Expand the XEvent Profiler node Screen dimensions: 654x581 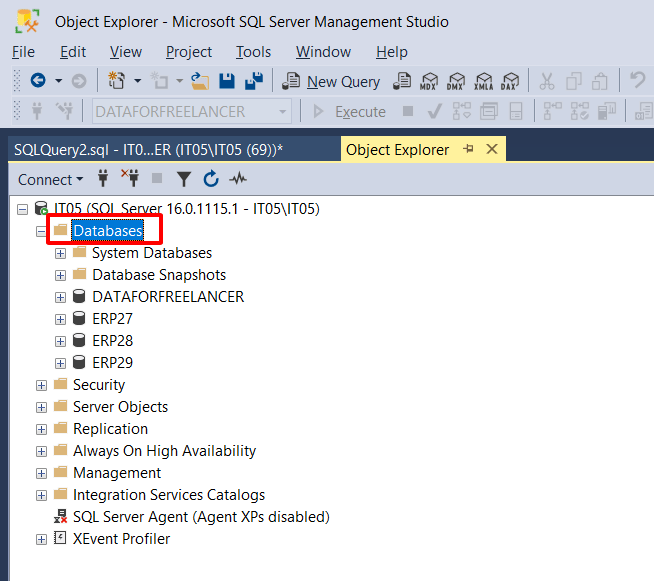(41, 539)
